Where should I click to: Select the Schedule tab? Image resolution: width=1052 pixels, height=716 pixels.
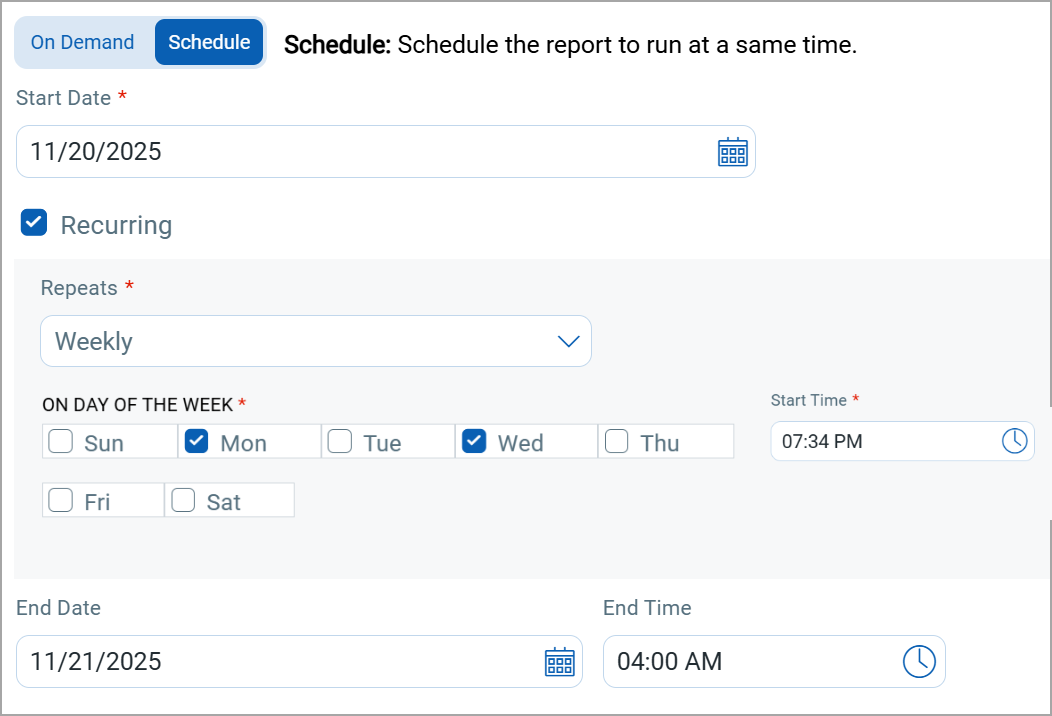[x=209, y=42]
